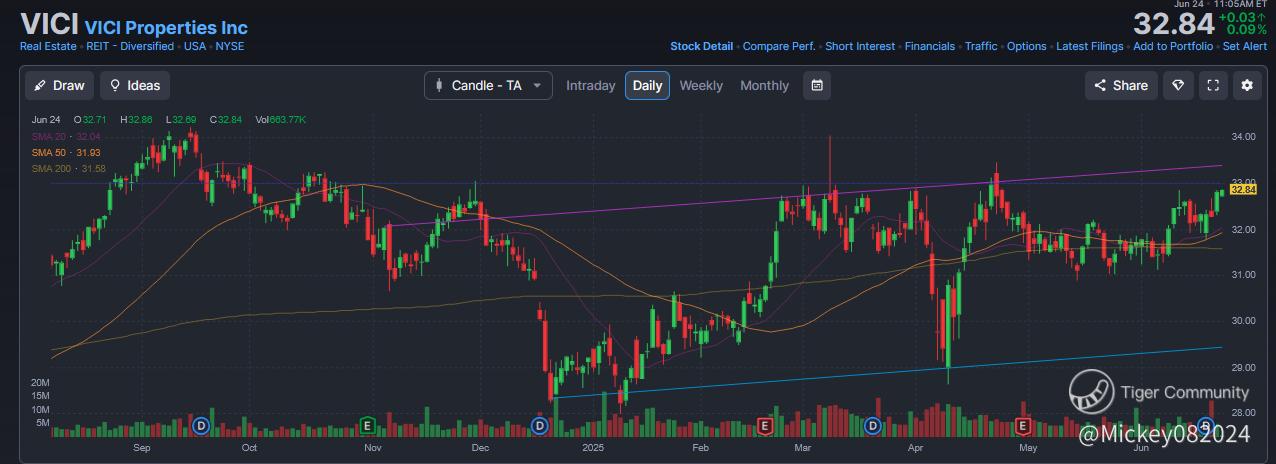Click the diamond premium icon
The height and width of the screenshot is (464, 1276).
[1177, 85]
